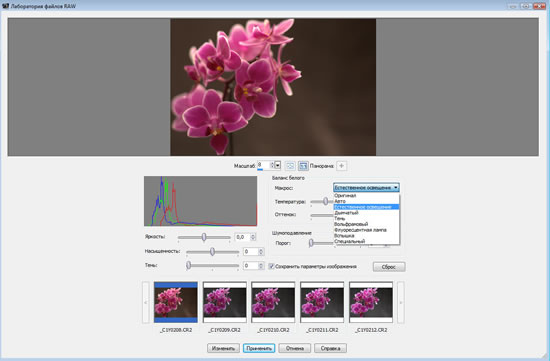Click the fit-image-to-window icon
The height and width of the screenshot is (361, 550).
click(303, 166)
